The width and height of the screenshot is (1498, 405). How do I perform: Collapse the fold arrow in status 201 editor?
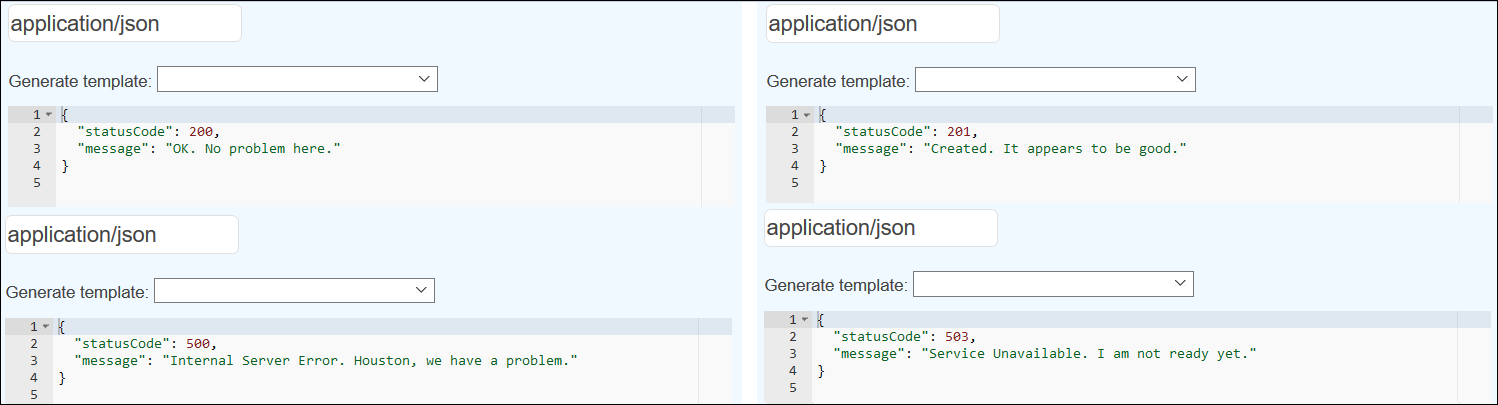(805, 115)
